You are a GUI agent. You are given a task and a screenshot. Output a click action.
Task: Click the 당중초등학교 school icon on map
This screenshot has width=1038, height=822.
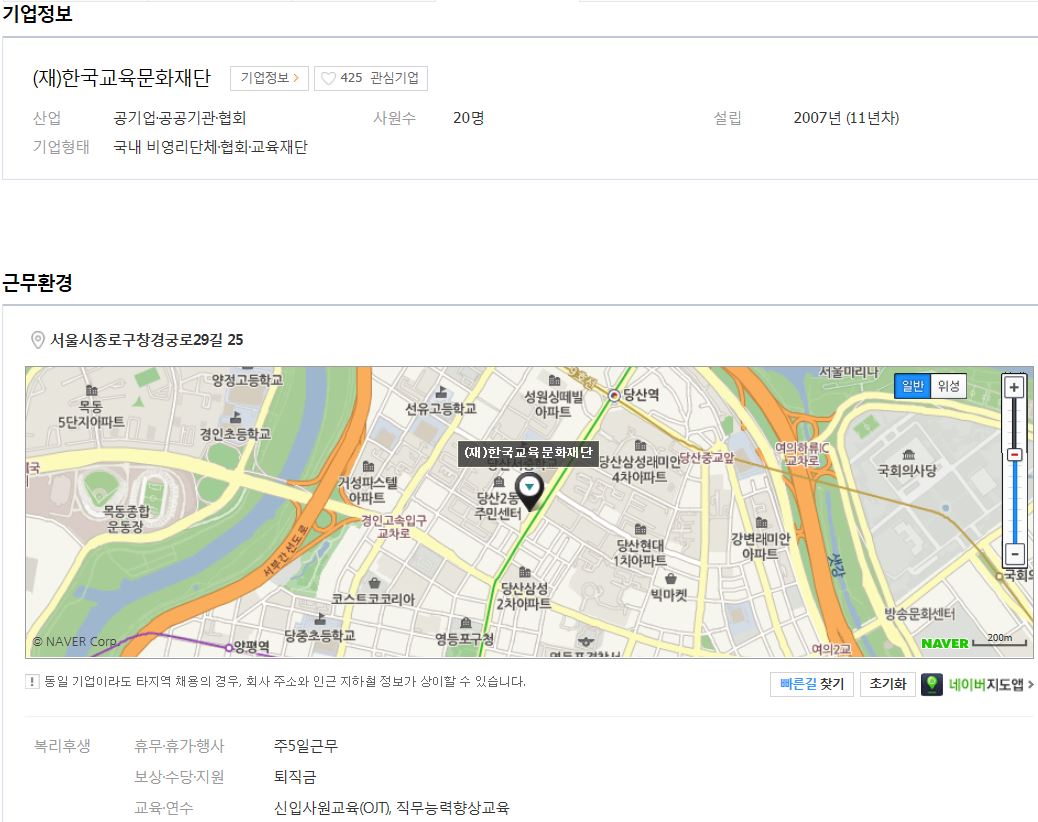point(320,619)
